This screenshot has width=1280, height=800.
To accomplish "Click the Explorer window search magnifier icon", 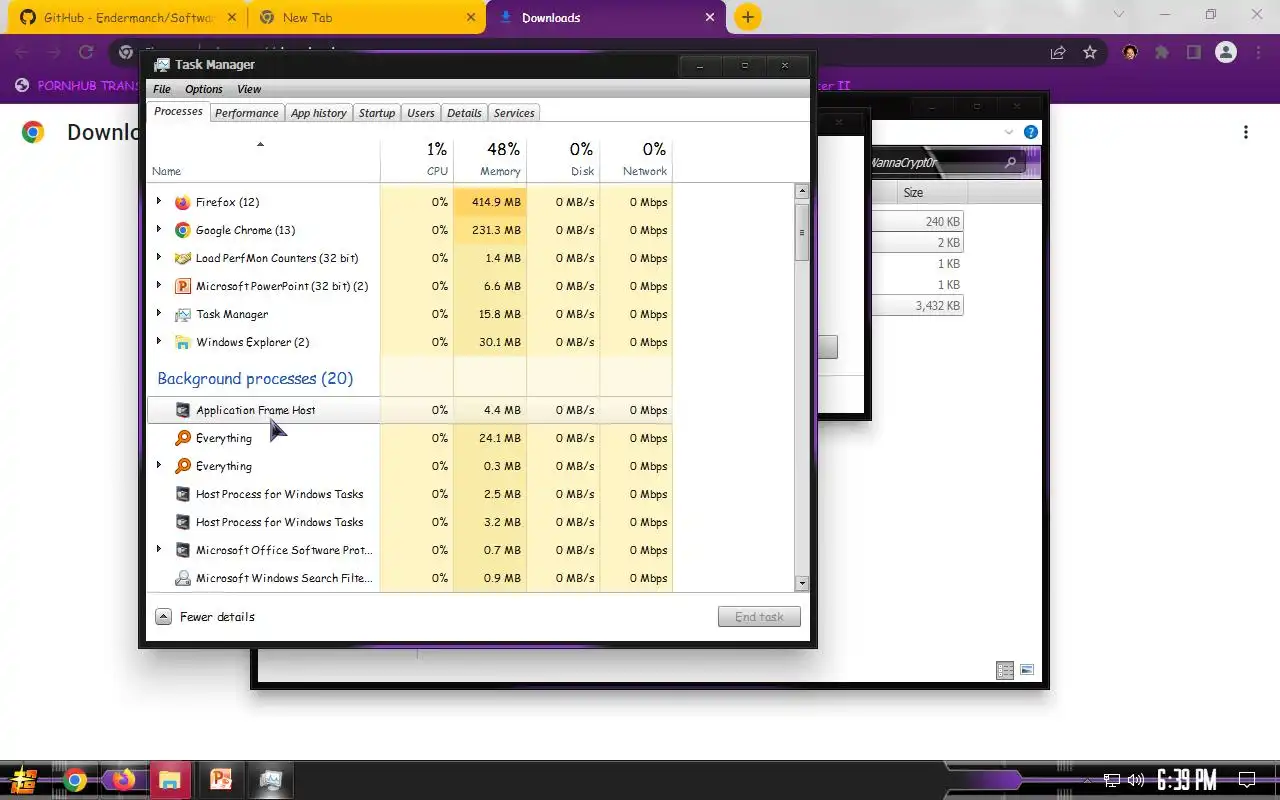I will 1010,162.
